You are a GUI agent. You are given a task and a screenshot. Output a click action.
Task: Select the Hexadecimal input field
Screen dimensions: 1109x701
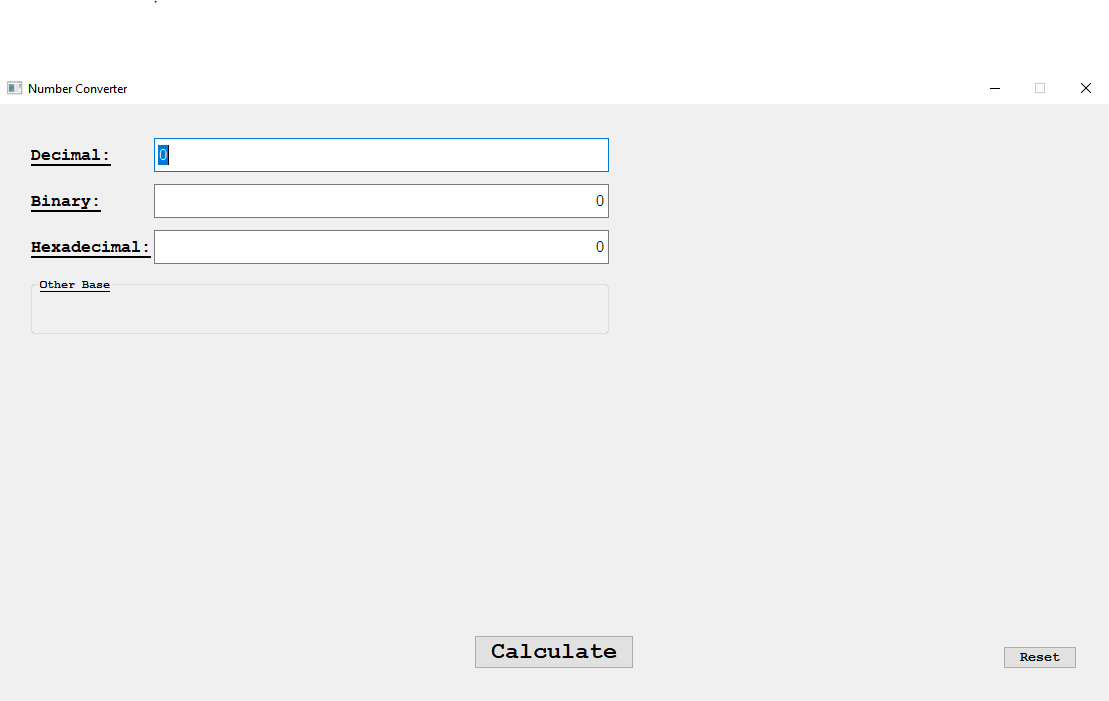coord(381,247)
